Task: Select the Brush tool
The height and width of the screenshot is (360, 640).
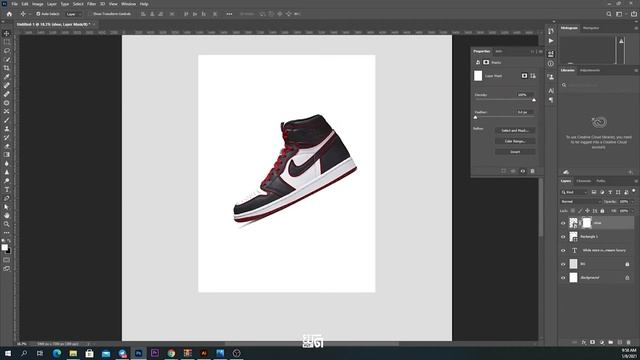Action: pos(7,120)
